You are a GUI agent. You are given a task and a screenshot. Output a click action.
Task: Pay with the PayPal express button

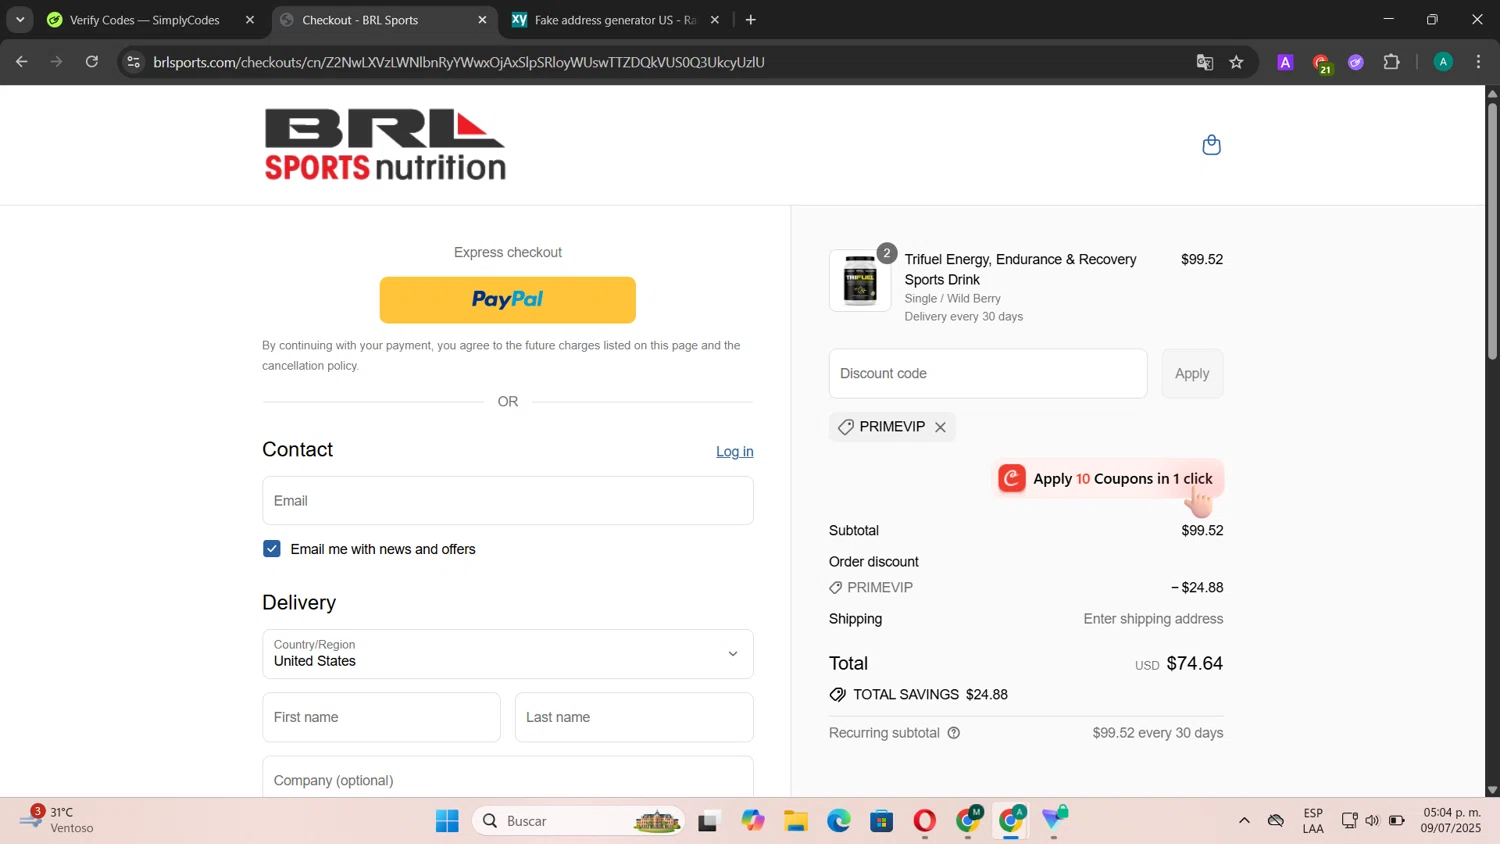click(508, 300)
